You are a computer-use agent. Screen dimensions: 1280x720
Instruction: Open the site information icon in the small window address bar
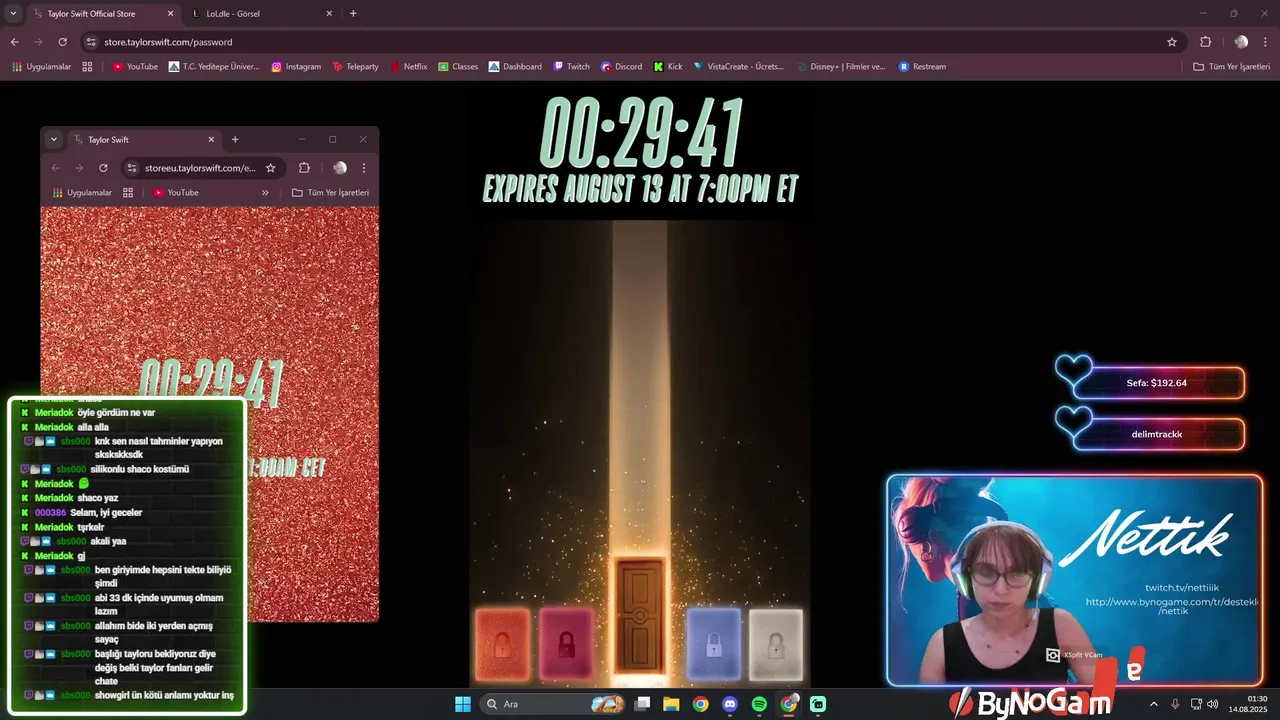pos(132,168)
